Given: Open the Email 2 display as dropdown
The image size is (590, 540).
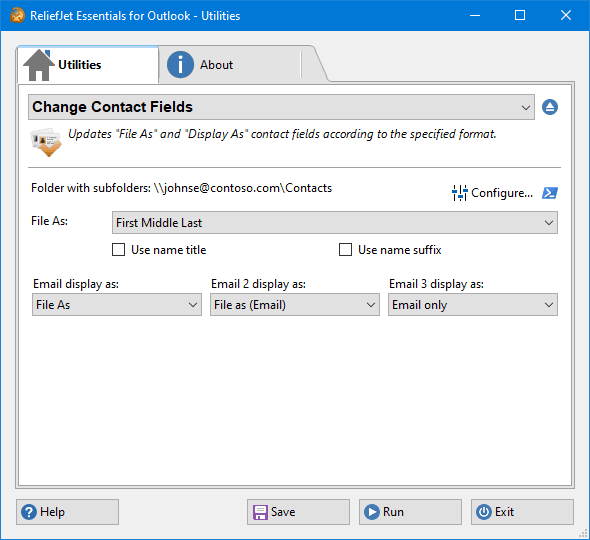Looking at the screenshot, I should (x=295, y=305).
